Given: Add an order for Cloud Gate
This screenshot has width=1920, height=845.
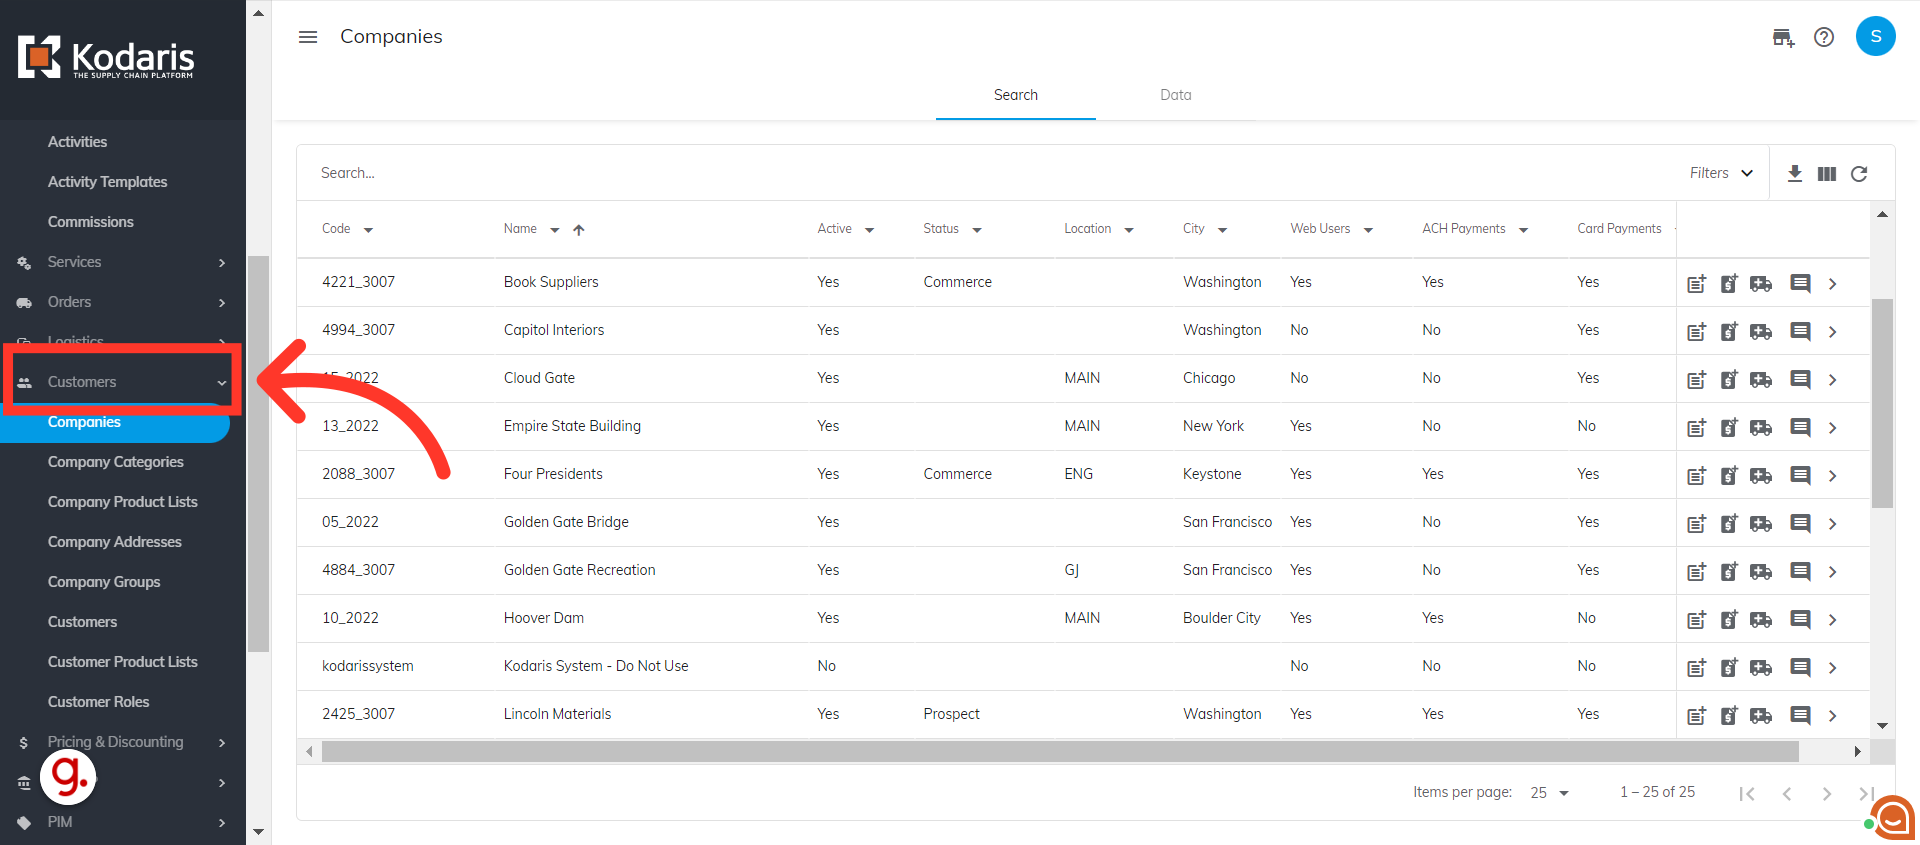Looking at the screenshot, I should point(1761,379).
